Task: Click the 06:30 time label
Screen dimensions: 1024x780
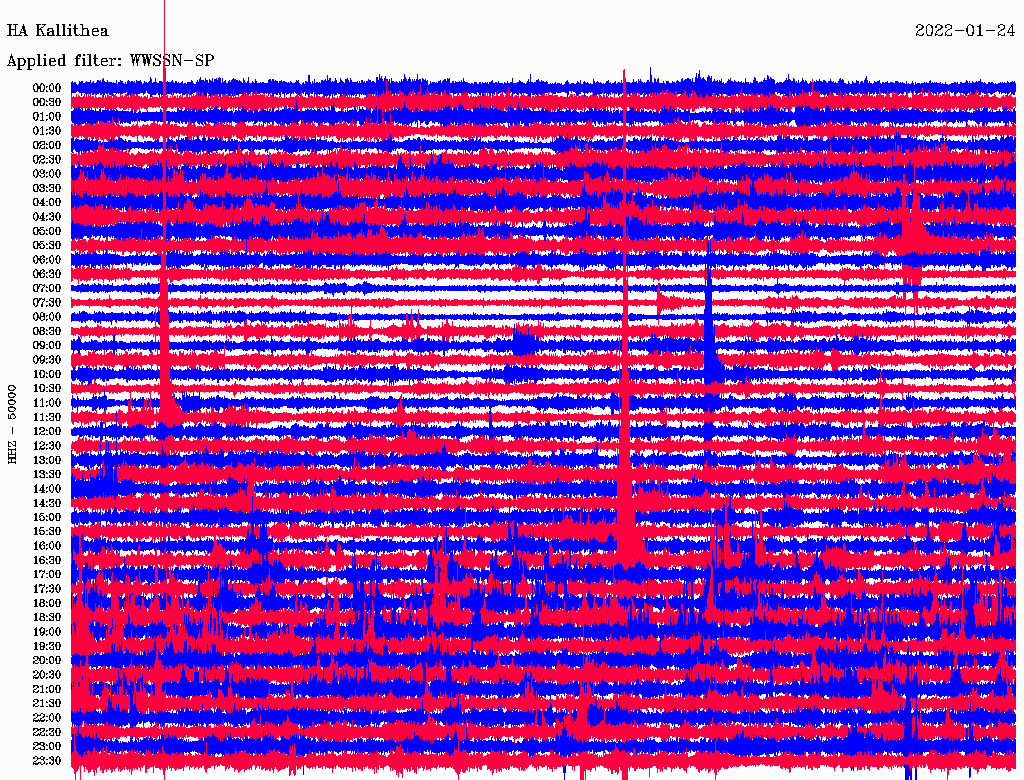Action: pyautogui.click(x=46, y=274)
